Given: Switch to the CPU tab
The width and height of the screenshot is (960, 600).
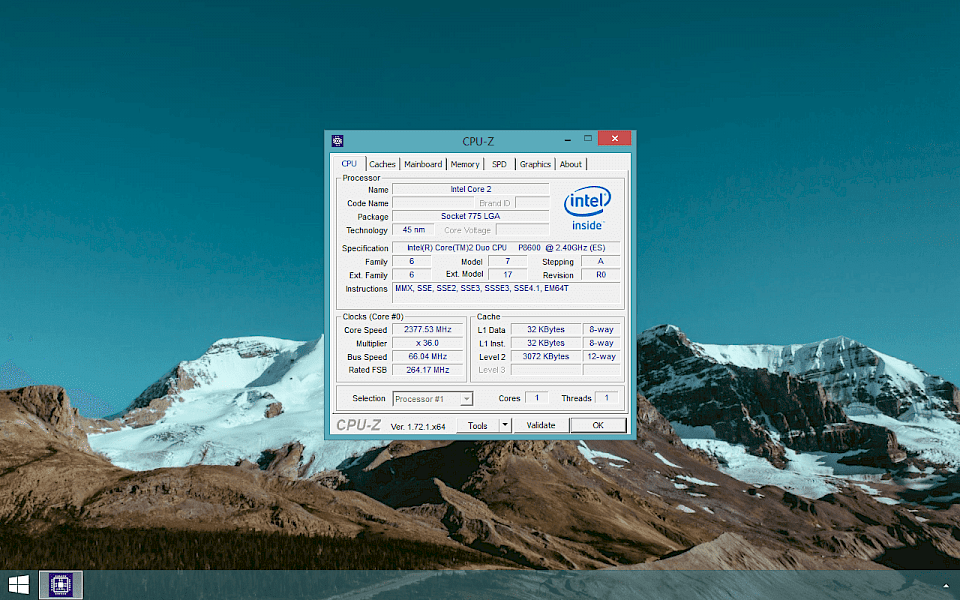Looking at the screenshot, I should (349, 163).
